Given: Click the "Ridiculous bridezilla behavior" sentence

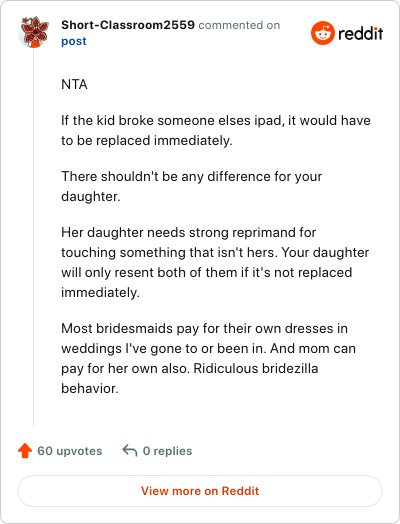Looking at the screenshot, I should point(189,378).
